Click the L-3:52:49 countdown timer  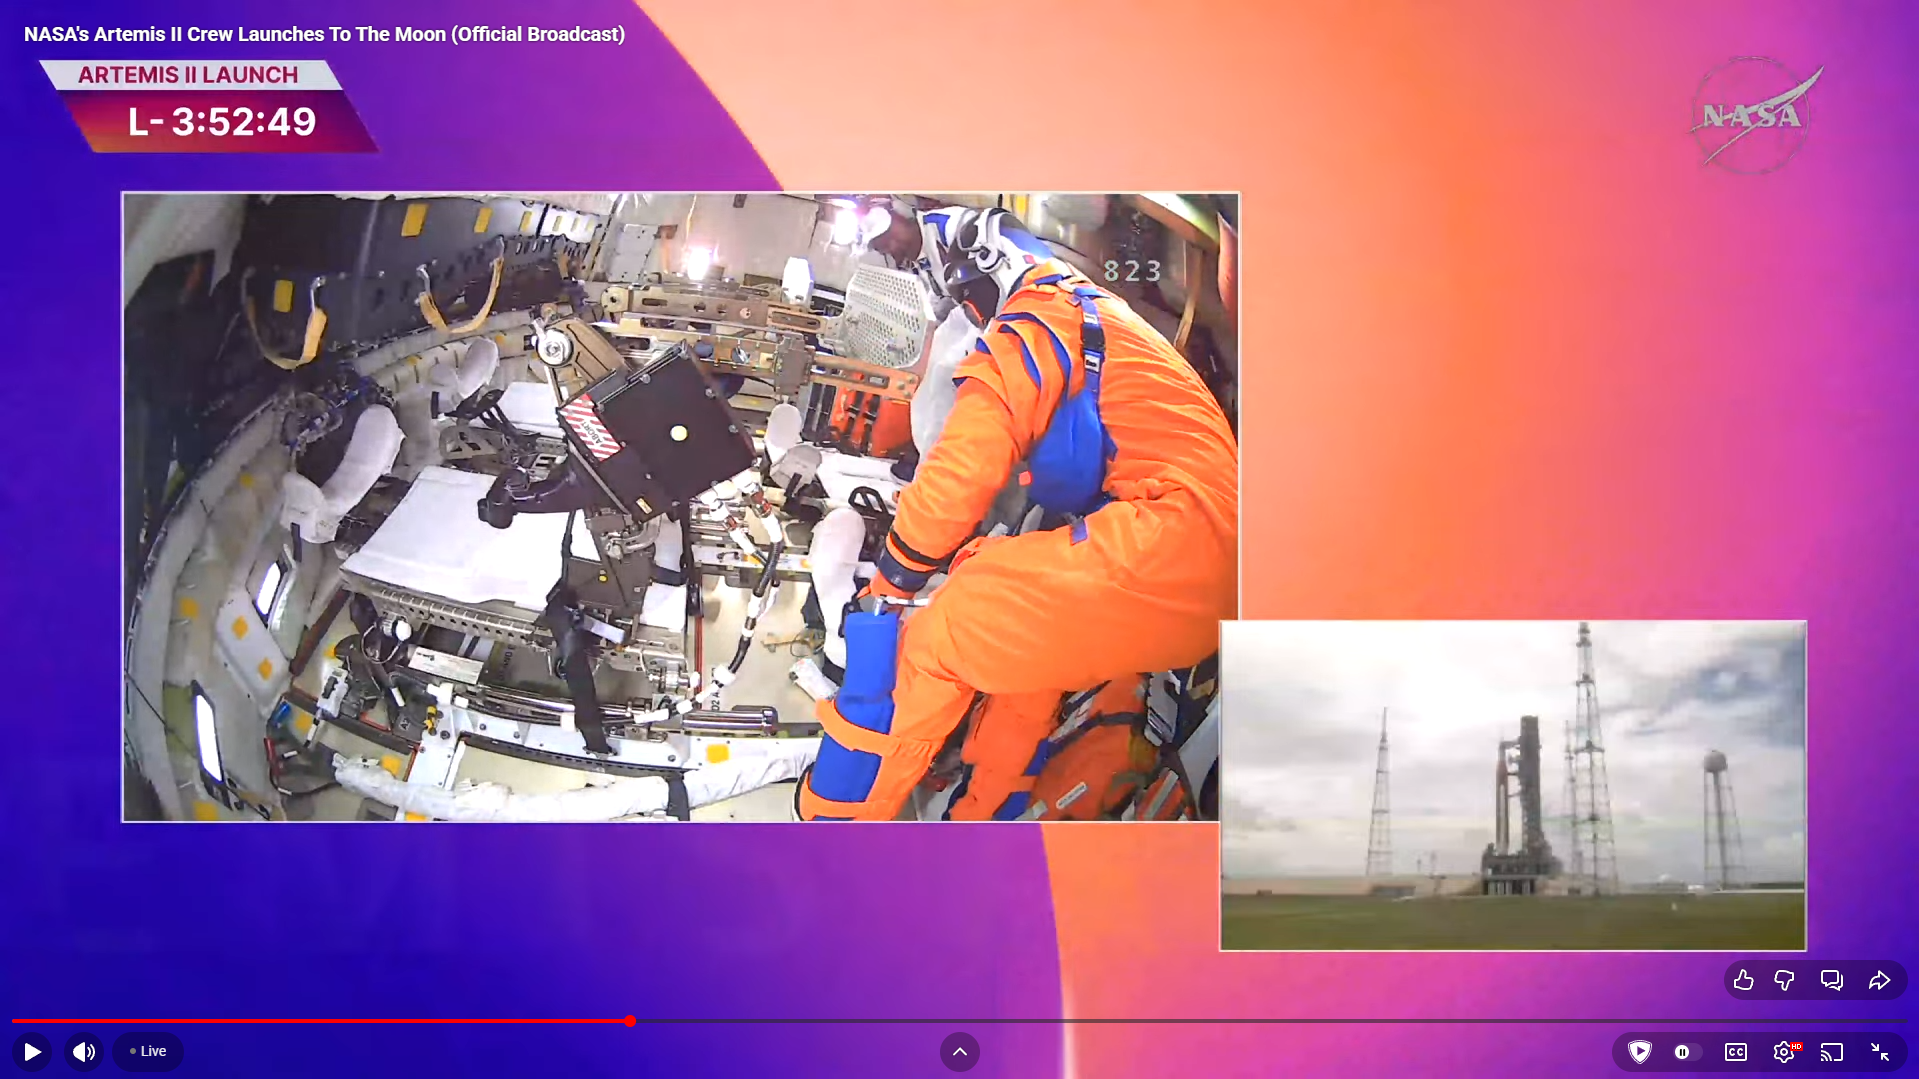point(222,122)
